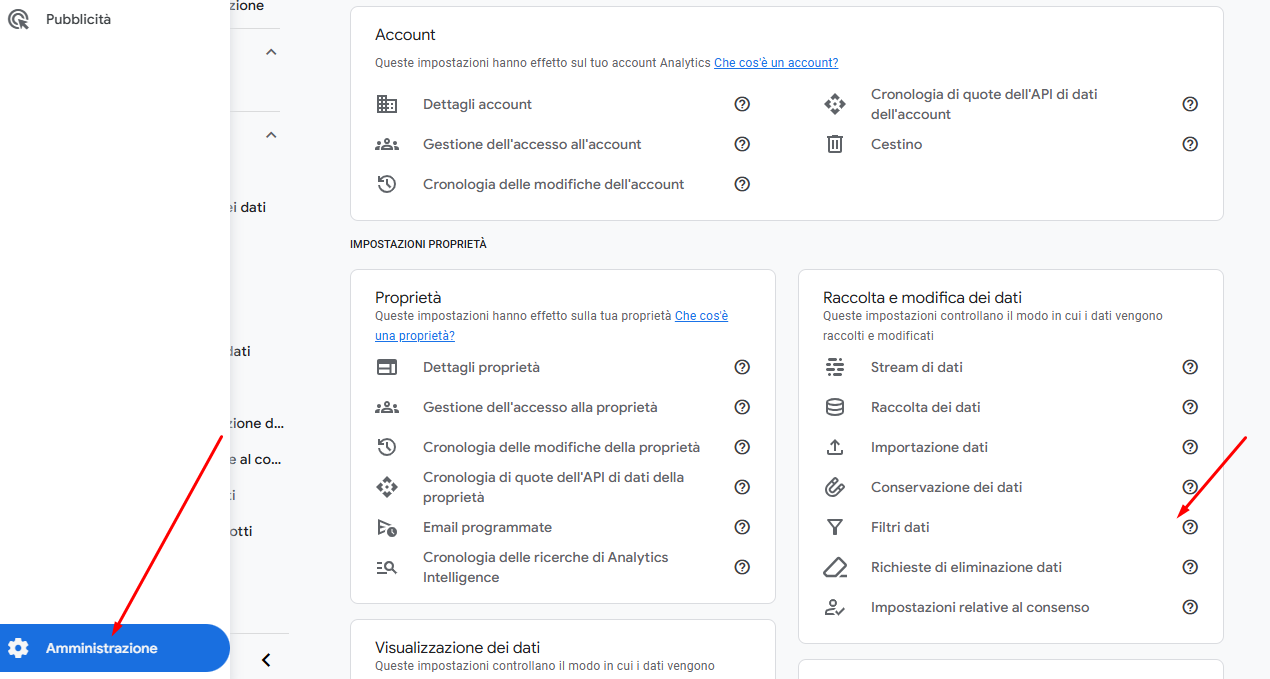
Task: Click help icon for Gestione dell'accesso alla proprietà
Action: click(742, 407)
